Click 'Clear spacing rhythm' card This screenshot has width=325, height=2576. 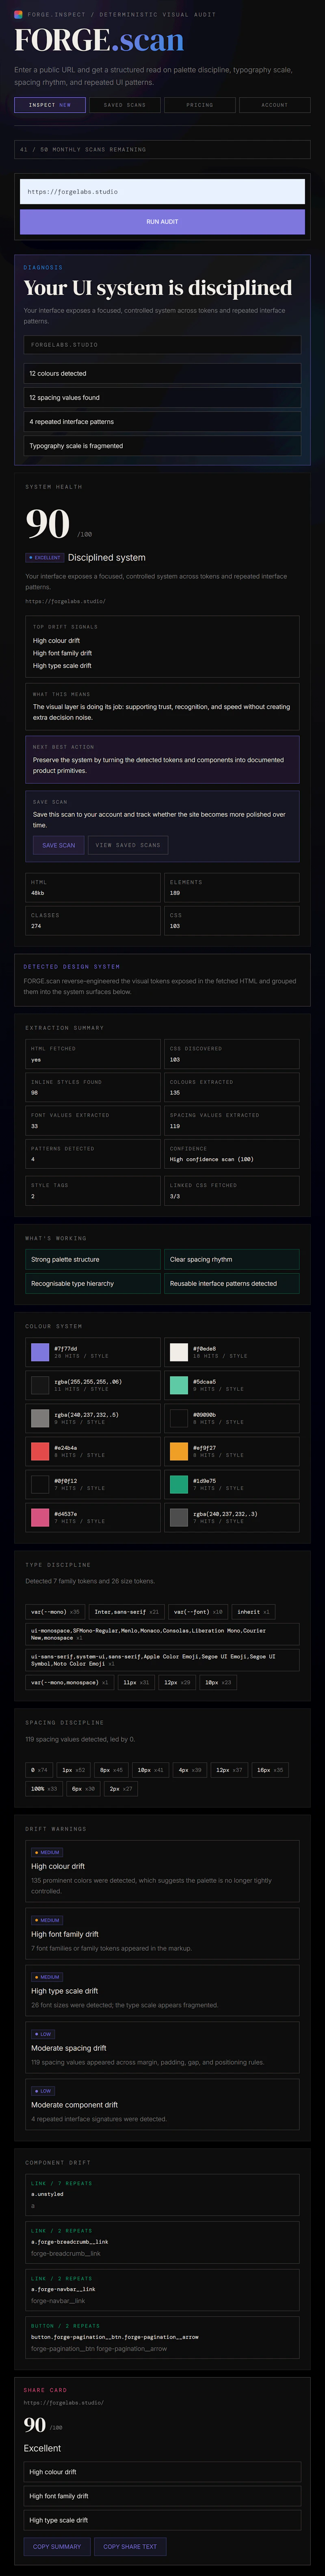pyautogui.click(x=231, y=1259)
